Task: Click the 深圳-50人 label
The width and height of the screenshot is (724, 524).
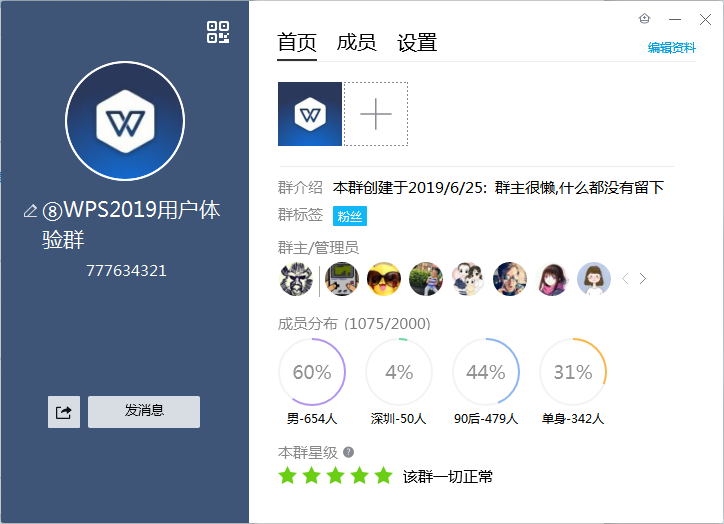Action: [x=398, y=419]
